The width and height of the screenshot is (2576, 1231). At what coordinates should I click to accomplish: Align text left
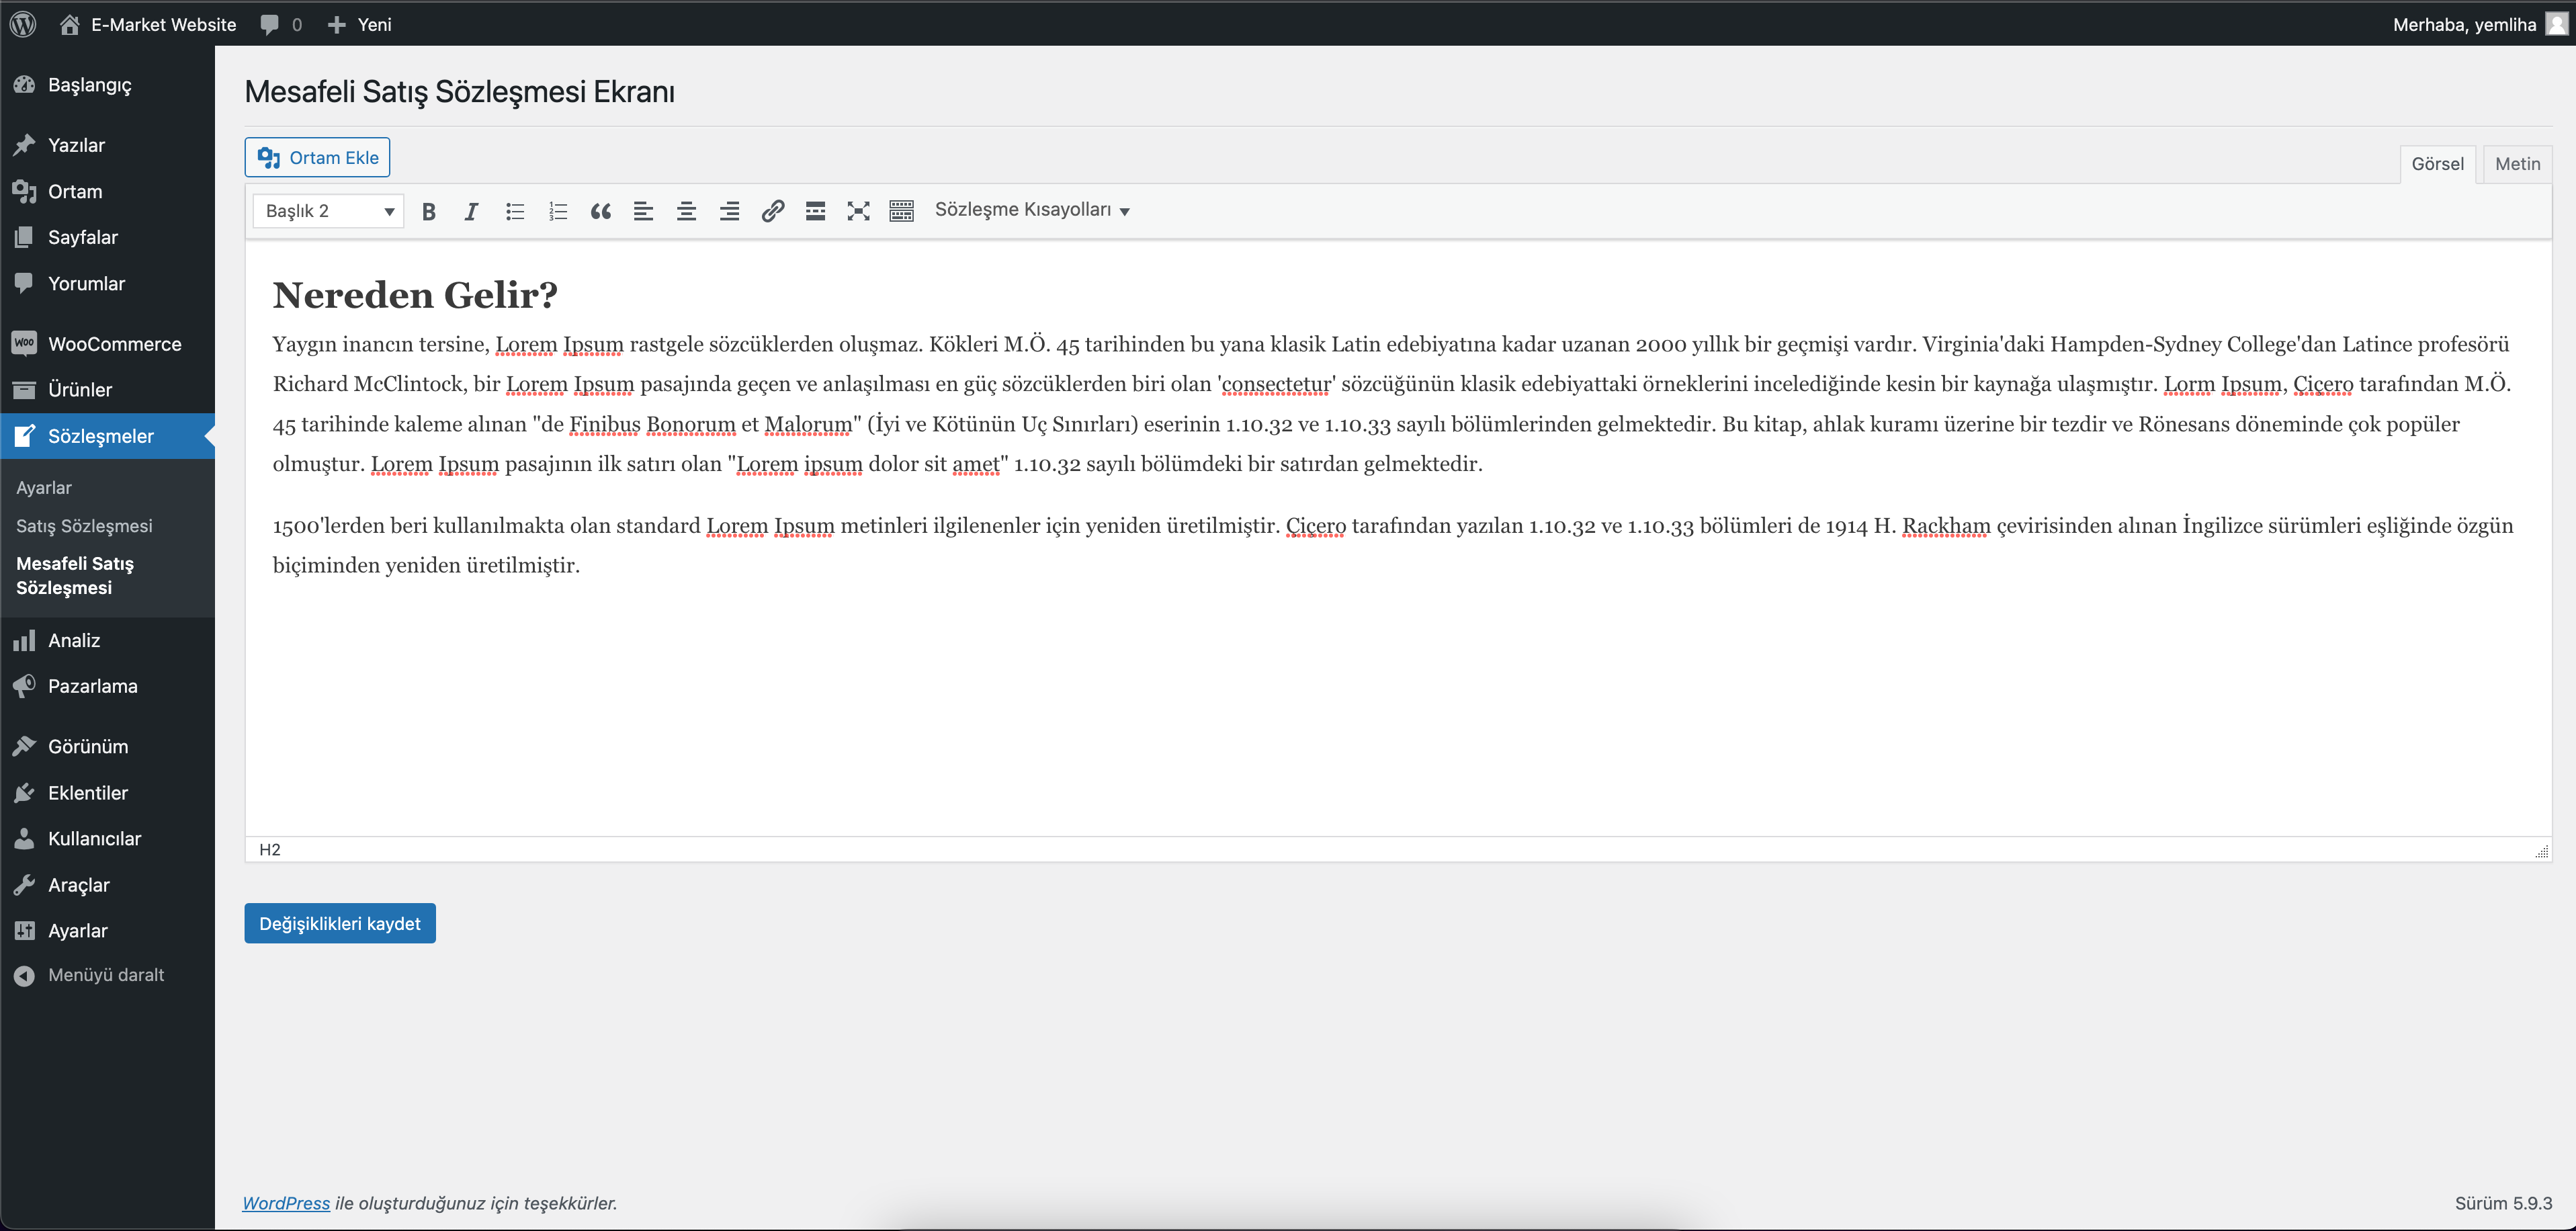(643, 211)
